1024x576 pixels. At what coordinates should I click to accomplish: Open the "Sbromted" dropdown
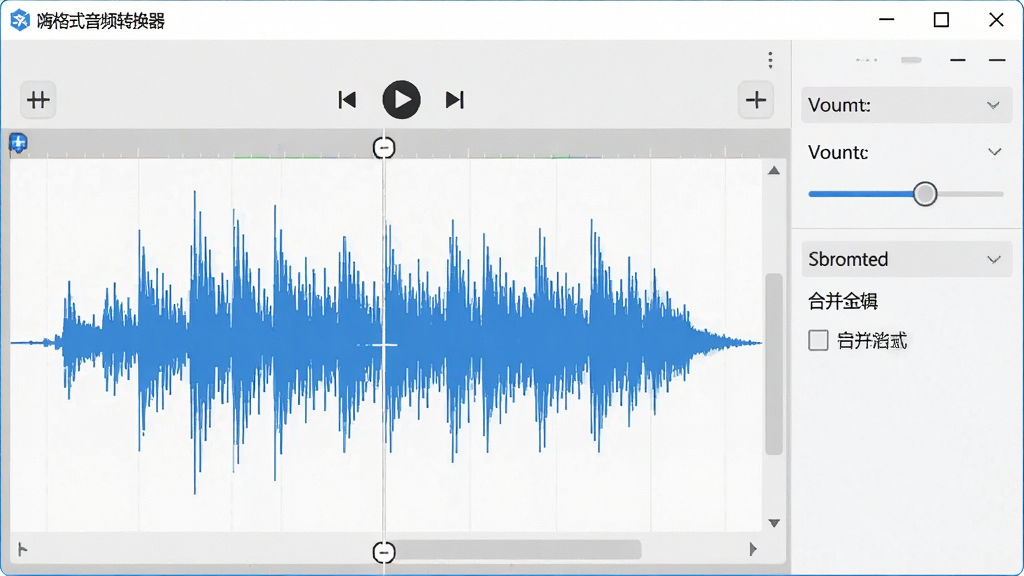906,259
